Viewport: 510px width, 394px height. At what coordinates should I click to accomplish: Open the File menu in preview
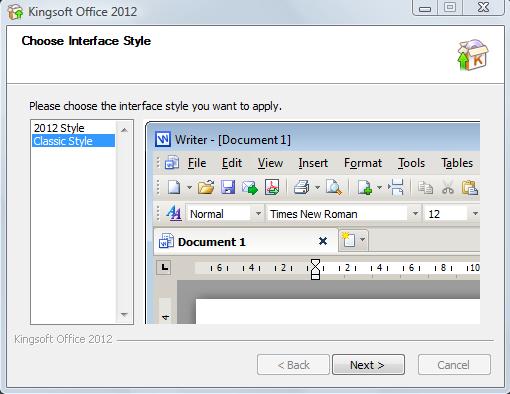pyautogui.click(x=197, y=163)
